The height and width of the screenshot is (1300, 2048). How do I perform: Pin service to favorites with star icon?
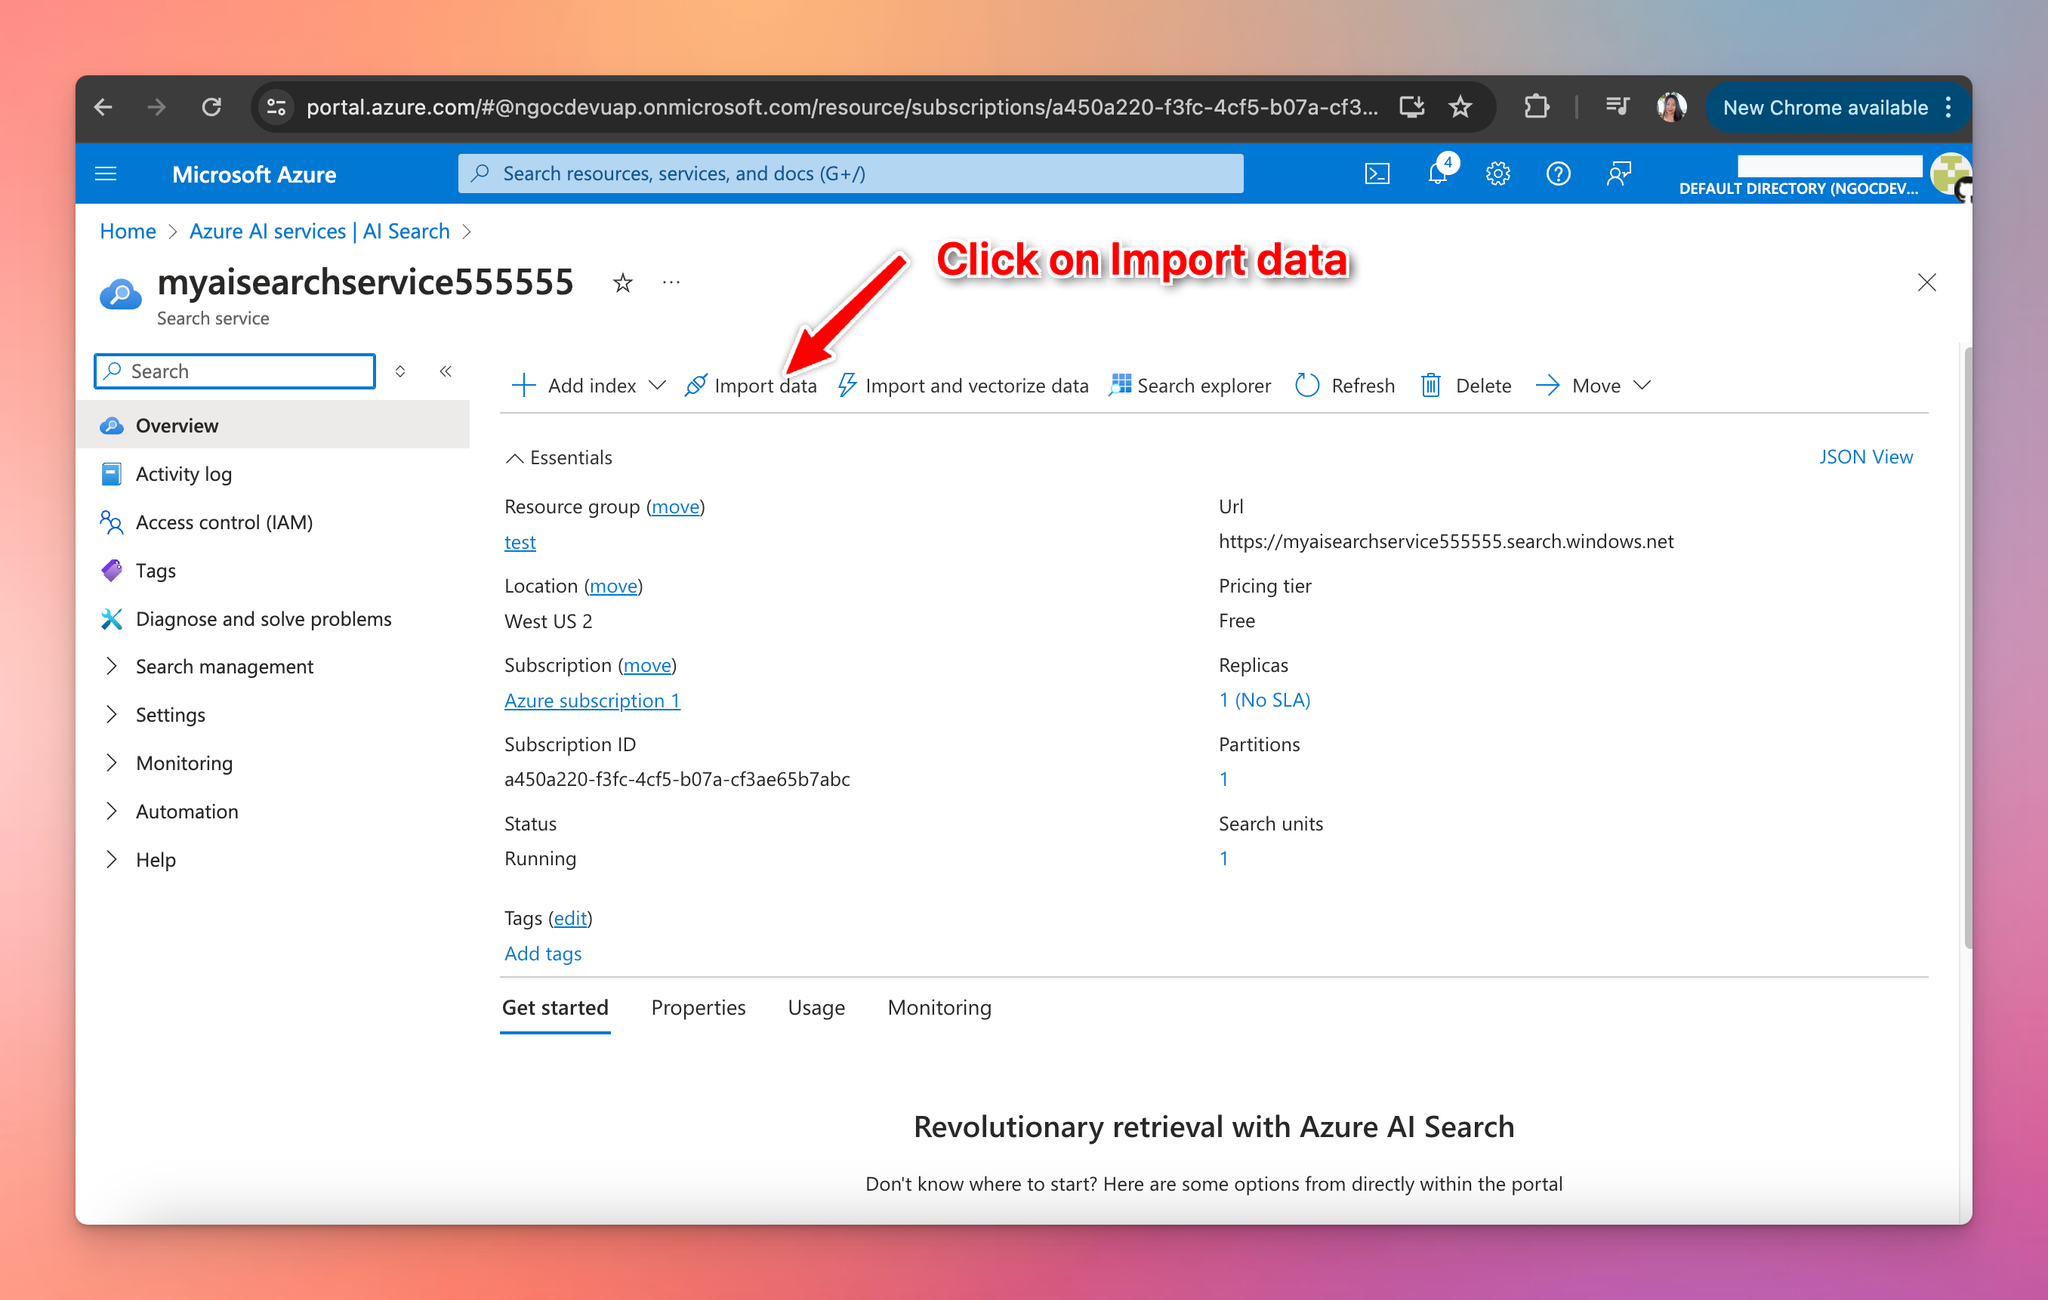tap(623, 283)
